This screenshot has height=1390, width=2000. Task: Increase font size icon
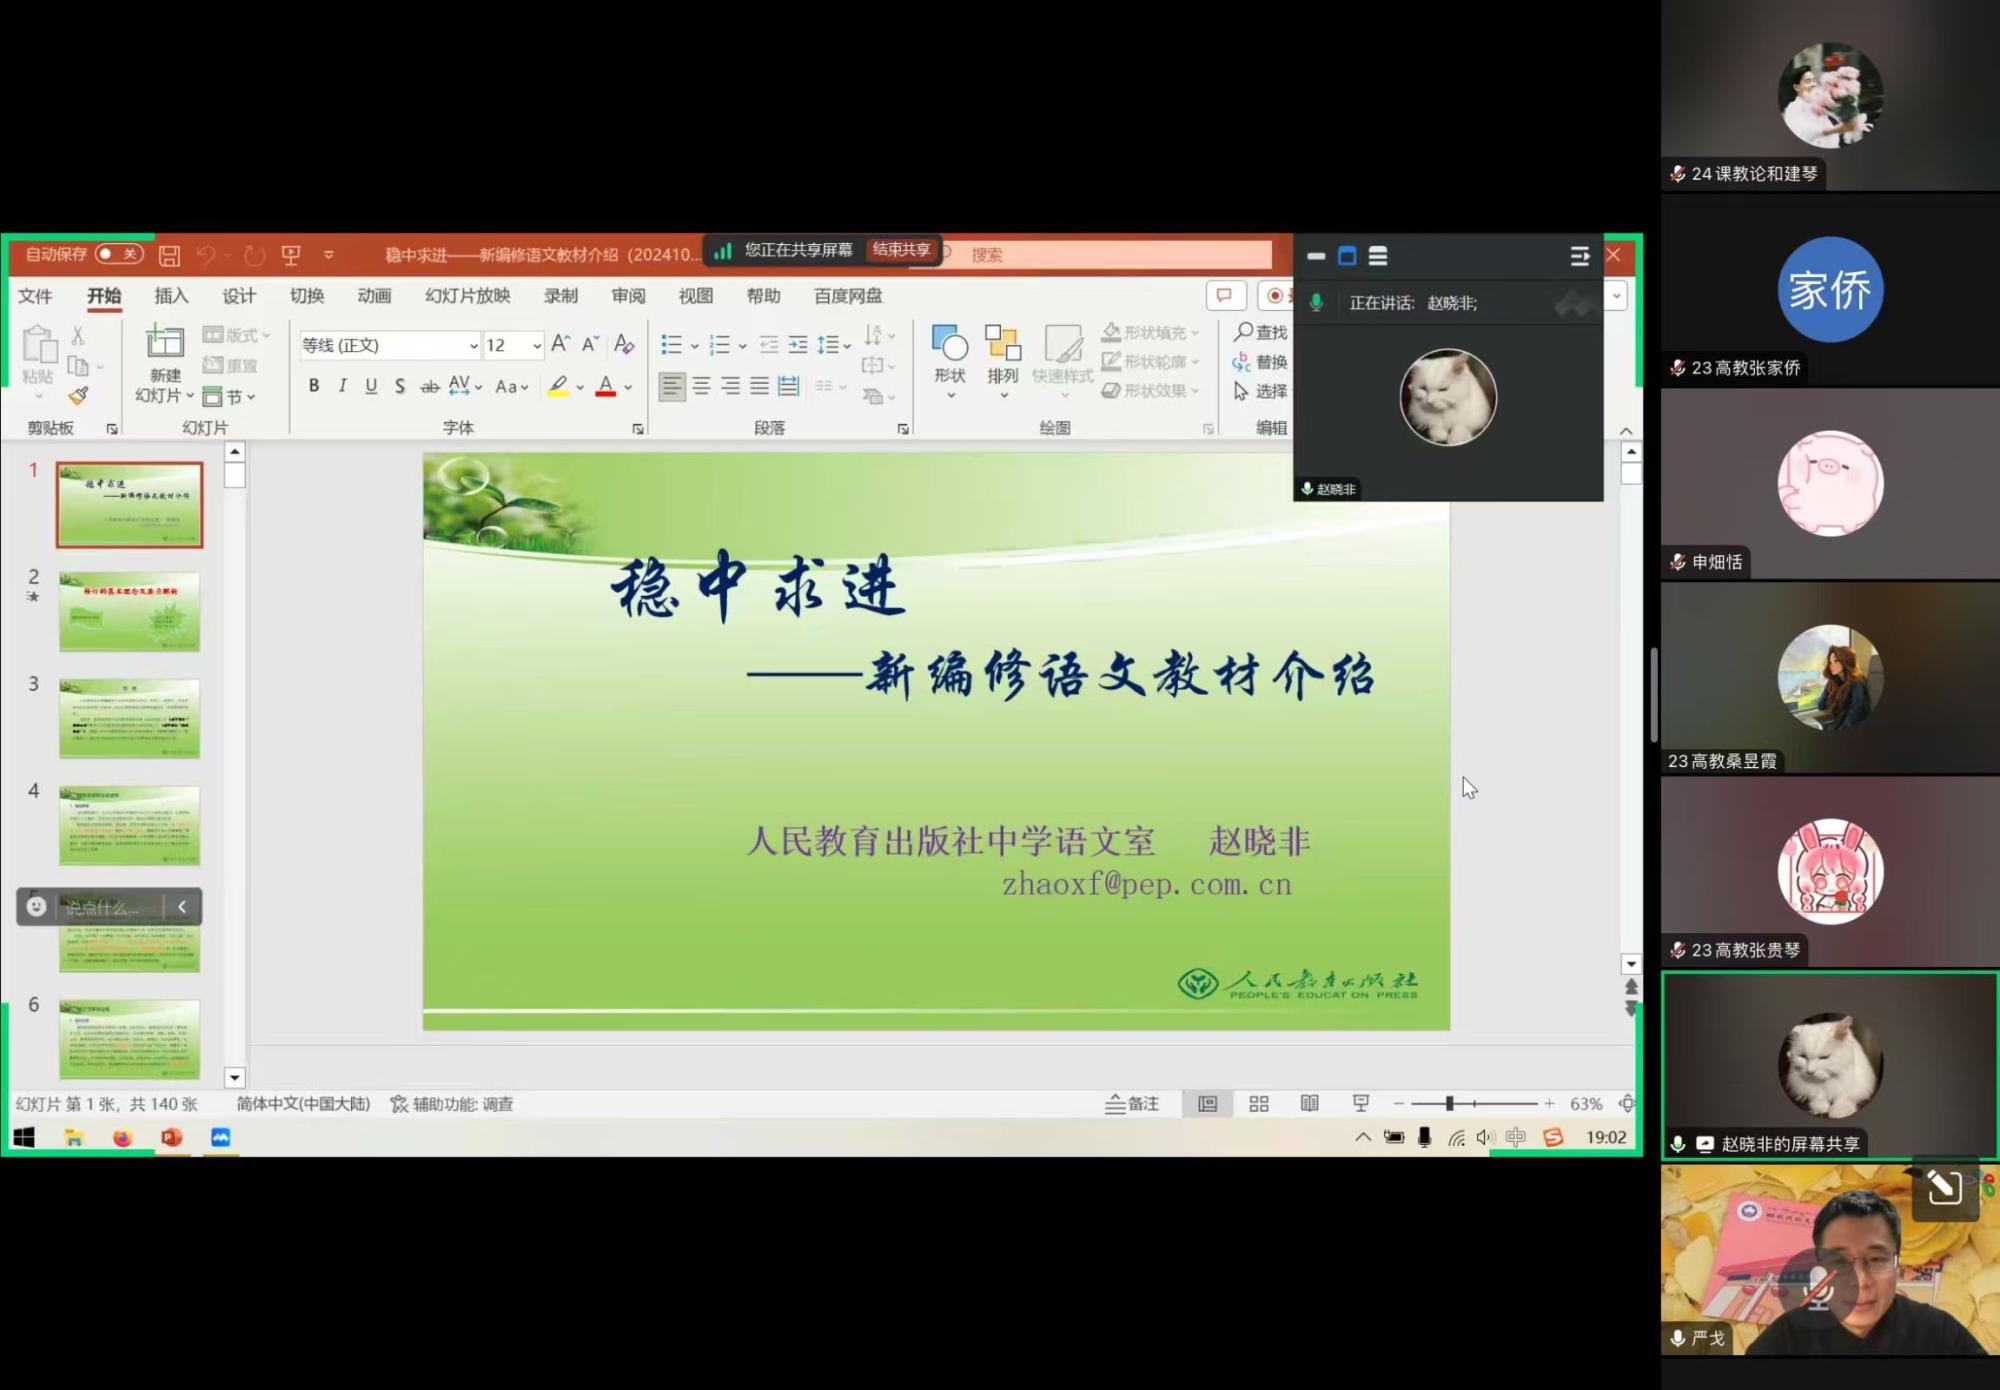560,344
